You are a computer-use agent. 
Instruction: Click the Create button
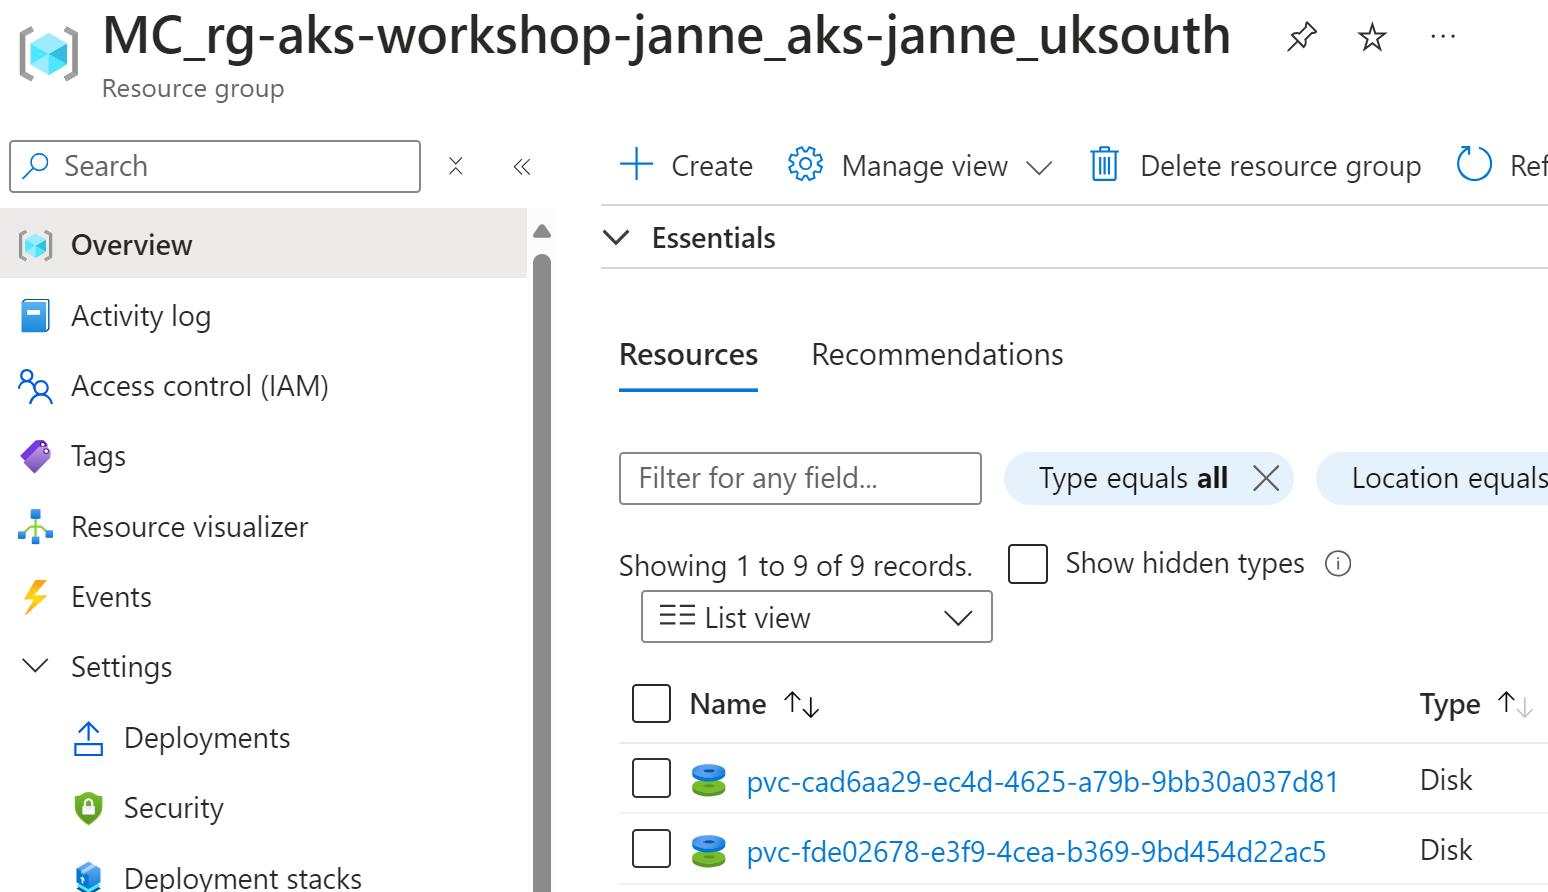[686, 165]
